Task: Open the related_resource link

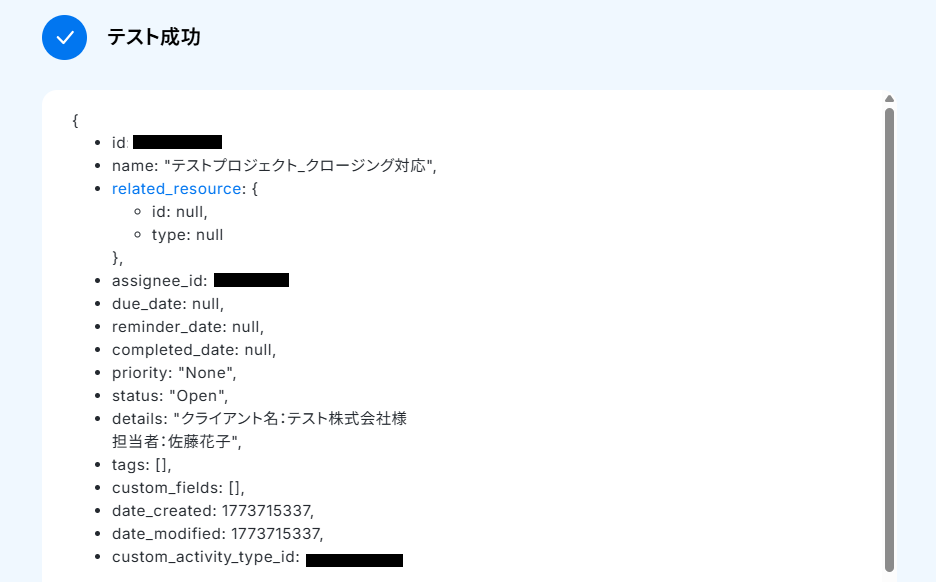Action: coord(176,189)
